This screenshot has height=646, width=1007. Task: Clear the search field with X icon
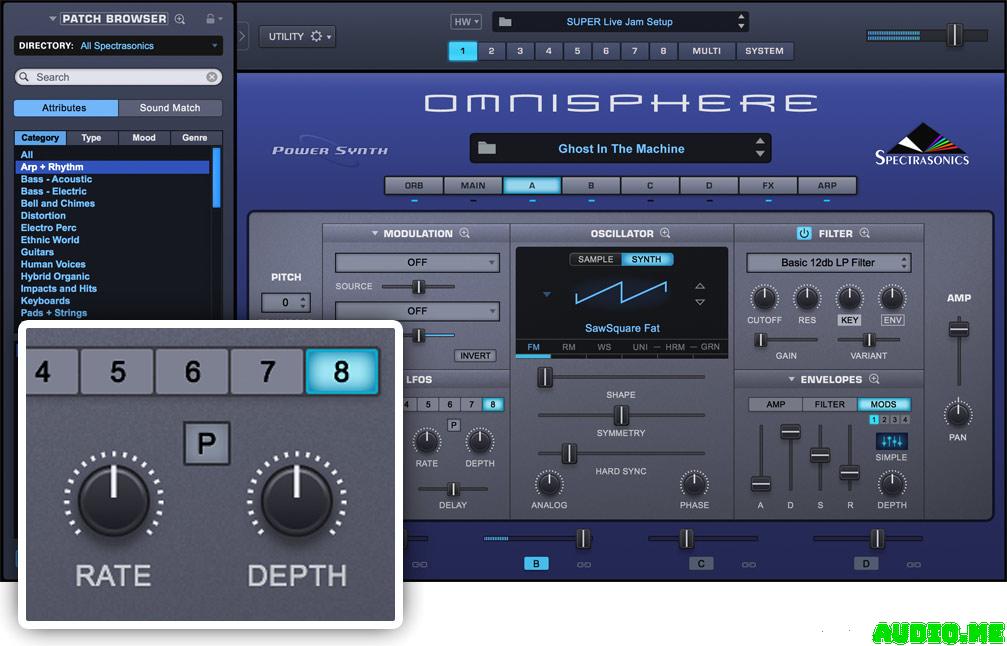(211, 77)
